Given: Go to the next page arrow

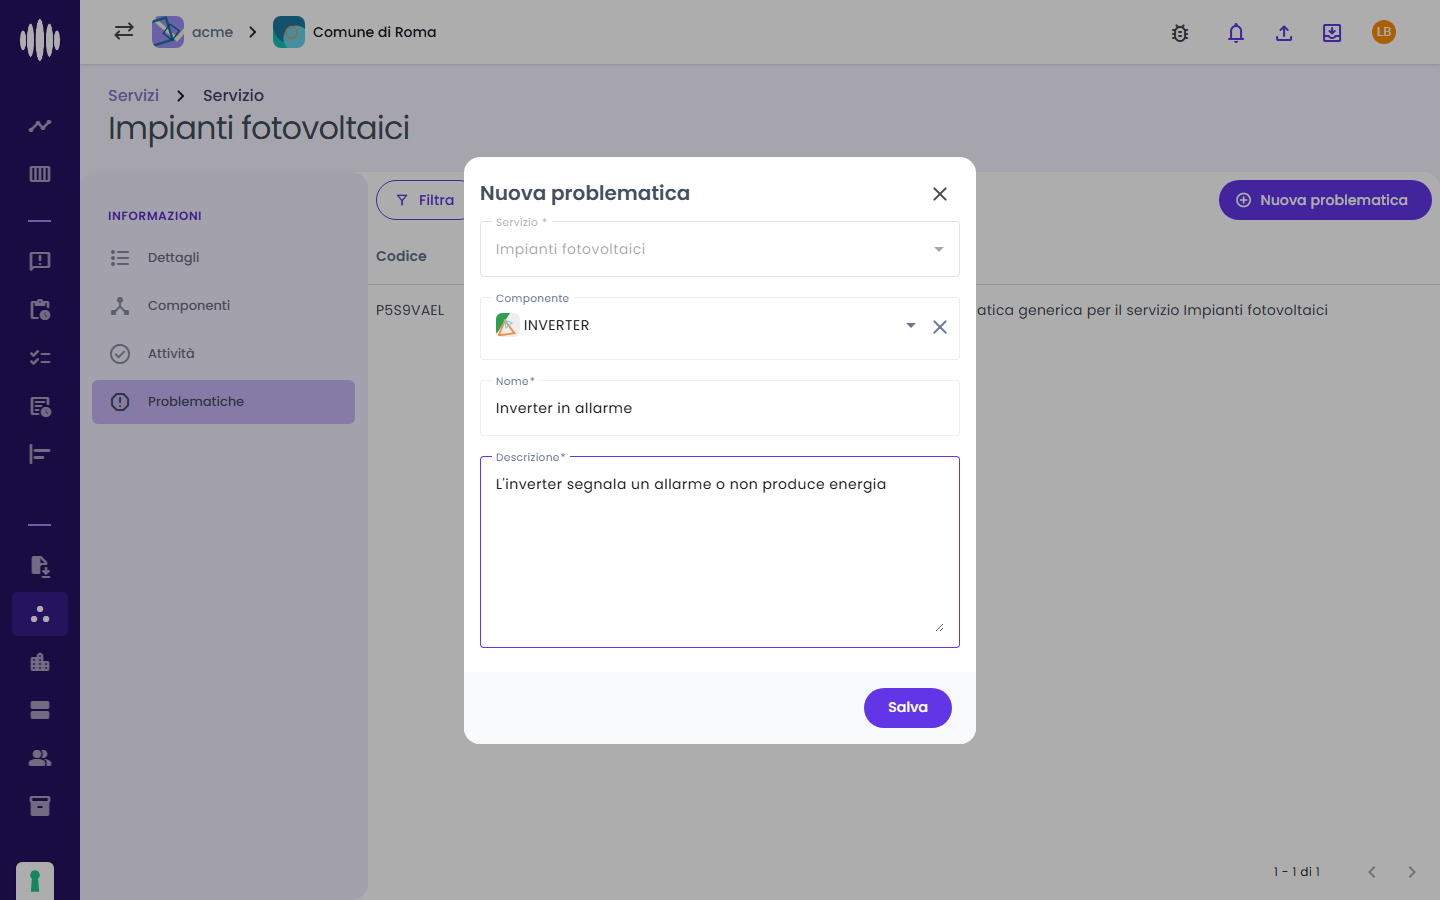Looking at the screenshot, I should [1412, 872].
